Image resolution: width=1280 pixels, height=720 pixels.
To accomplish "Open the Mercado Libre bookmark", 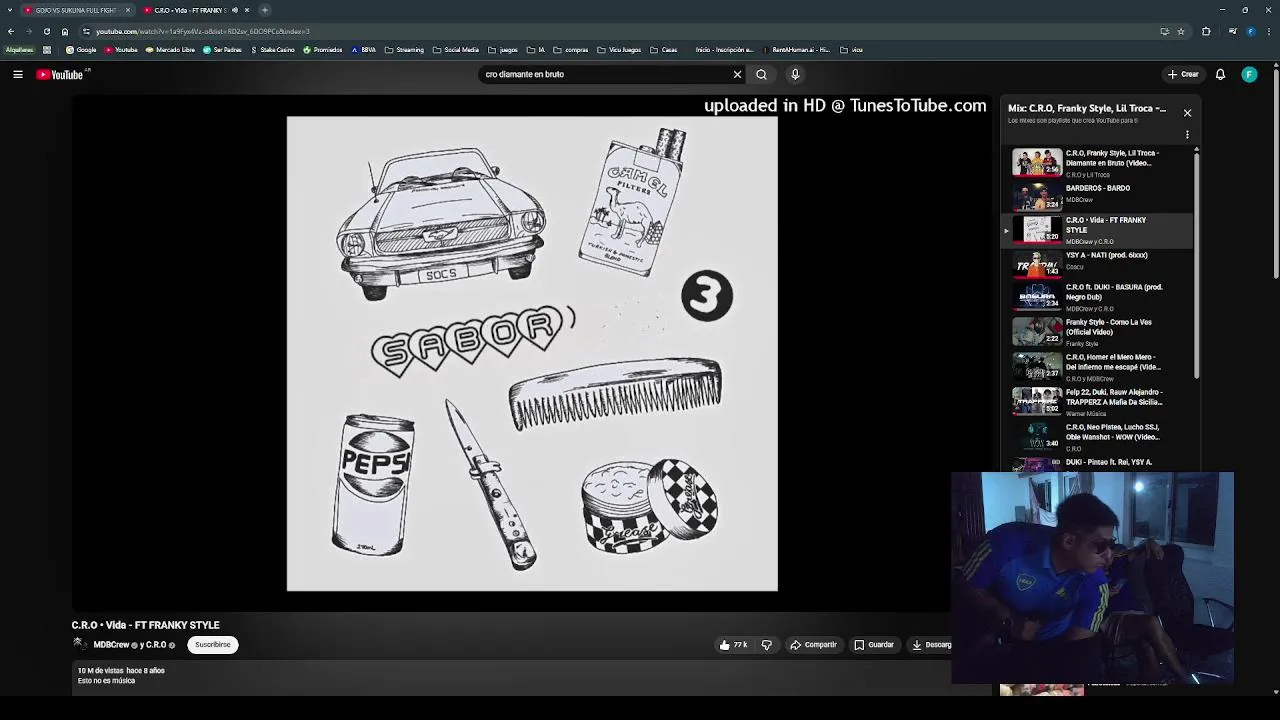I will coord(170,50).
